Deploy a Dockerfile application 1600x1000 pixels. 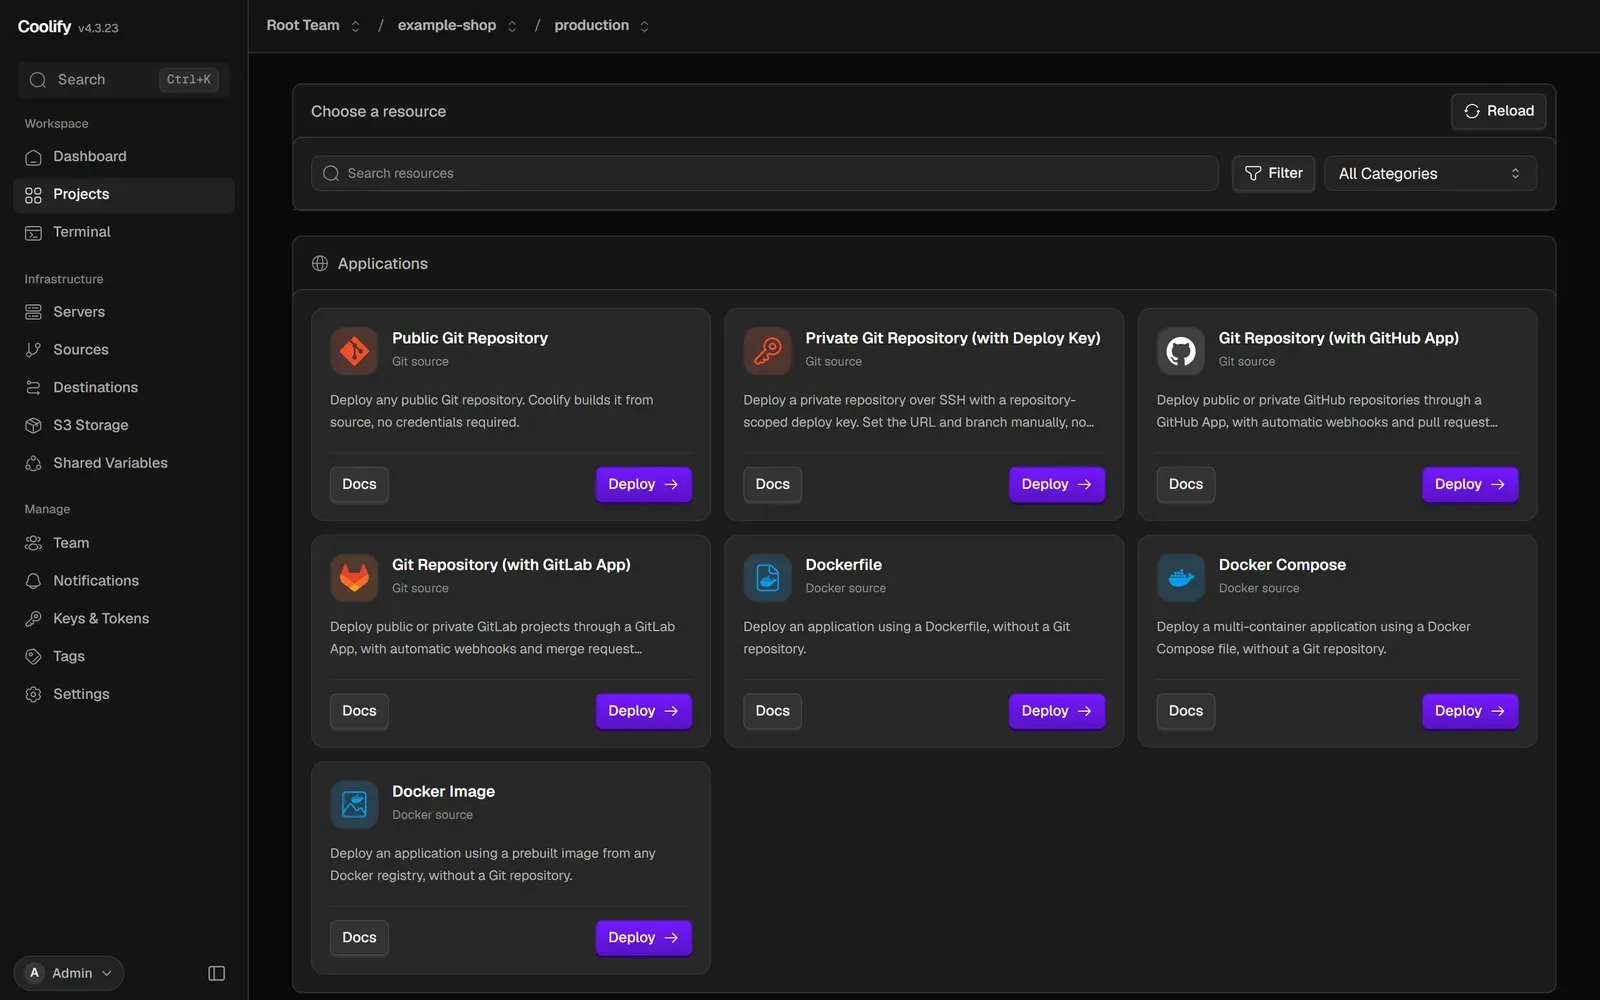click(x=1057, y=711)
